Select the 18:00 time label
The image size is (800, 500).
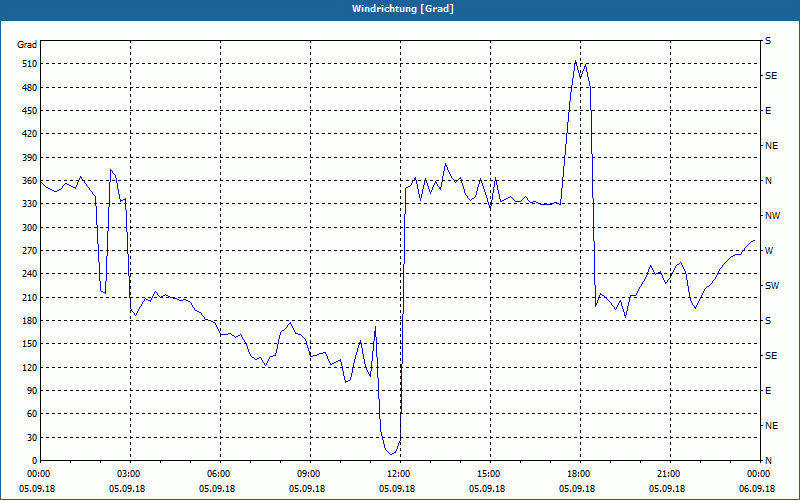580,474
